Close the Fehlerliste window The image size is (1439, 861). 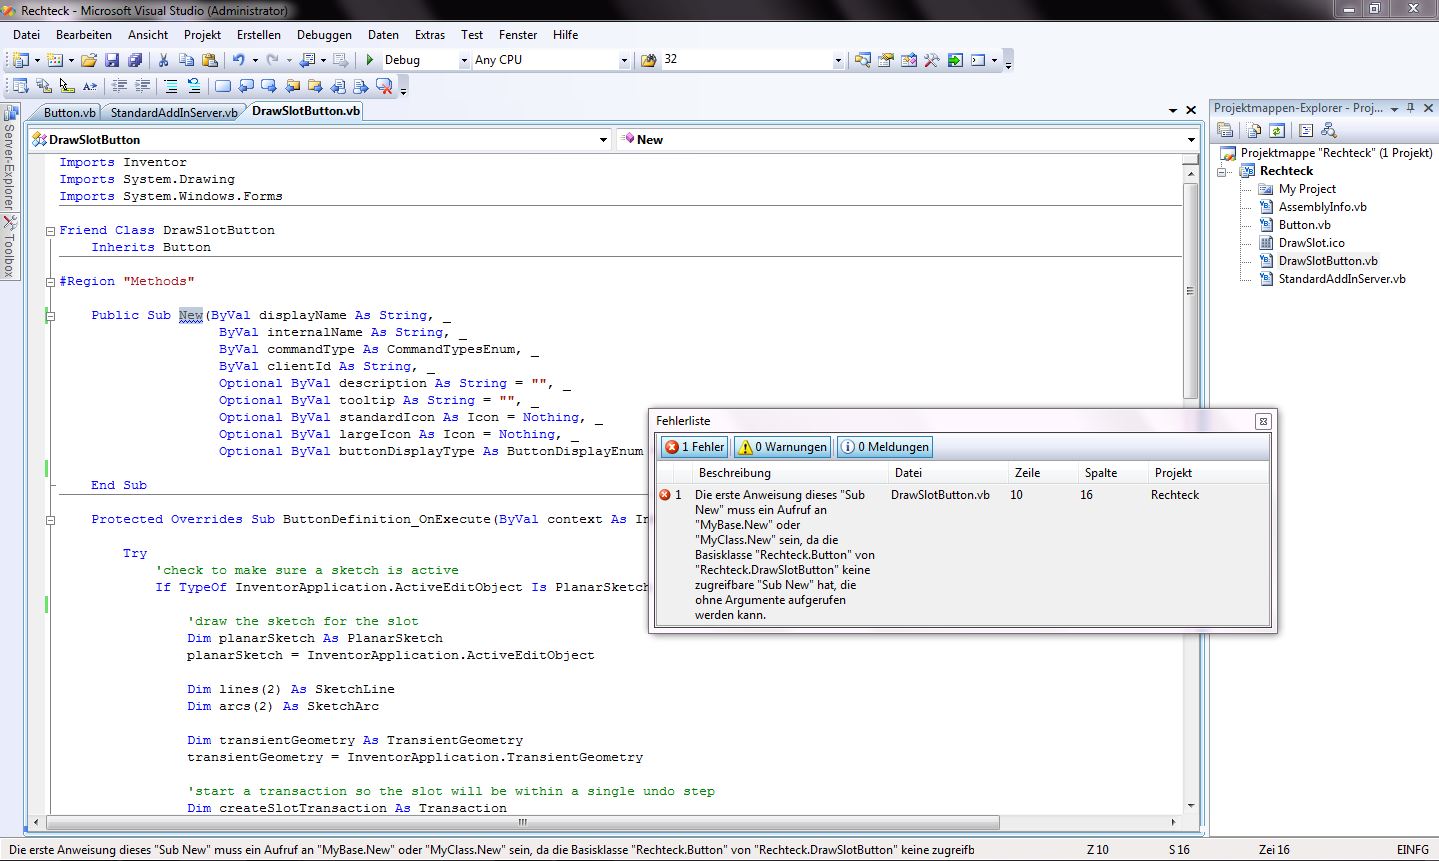1263,421
